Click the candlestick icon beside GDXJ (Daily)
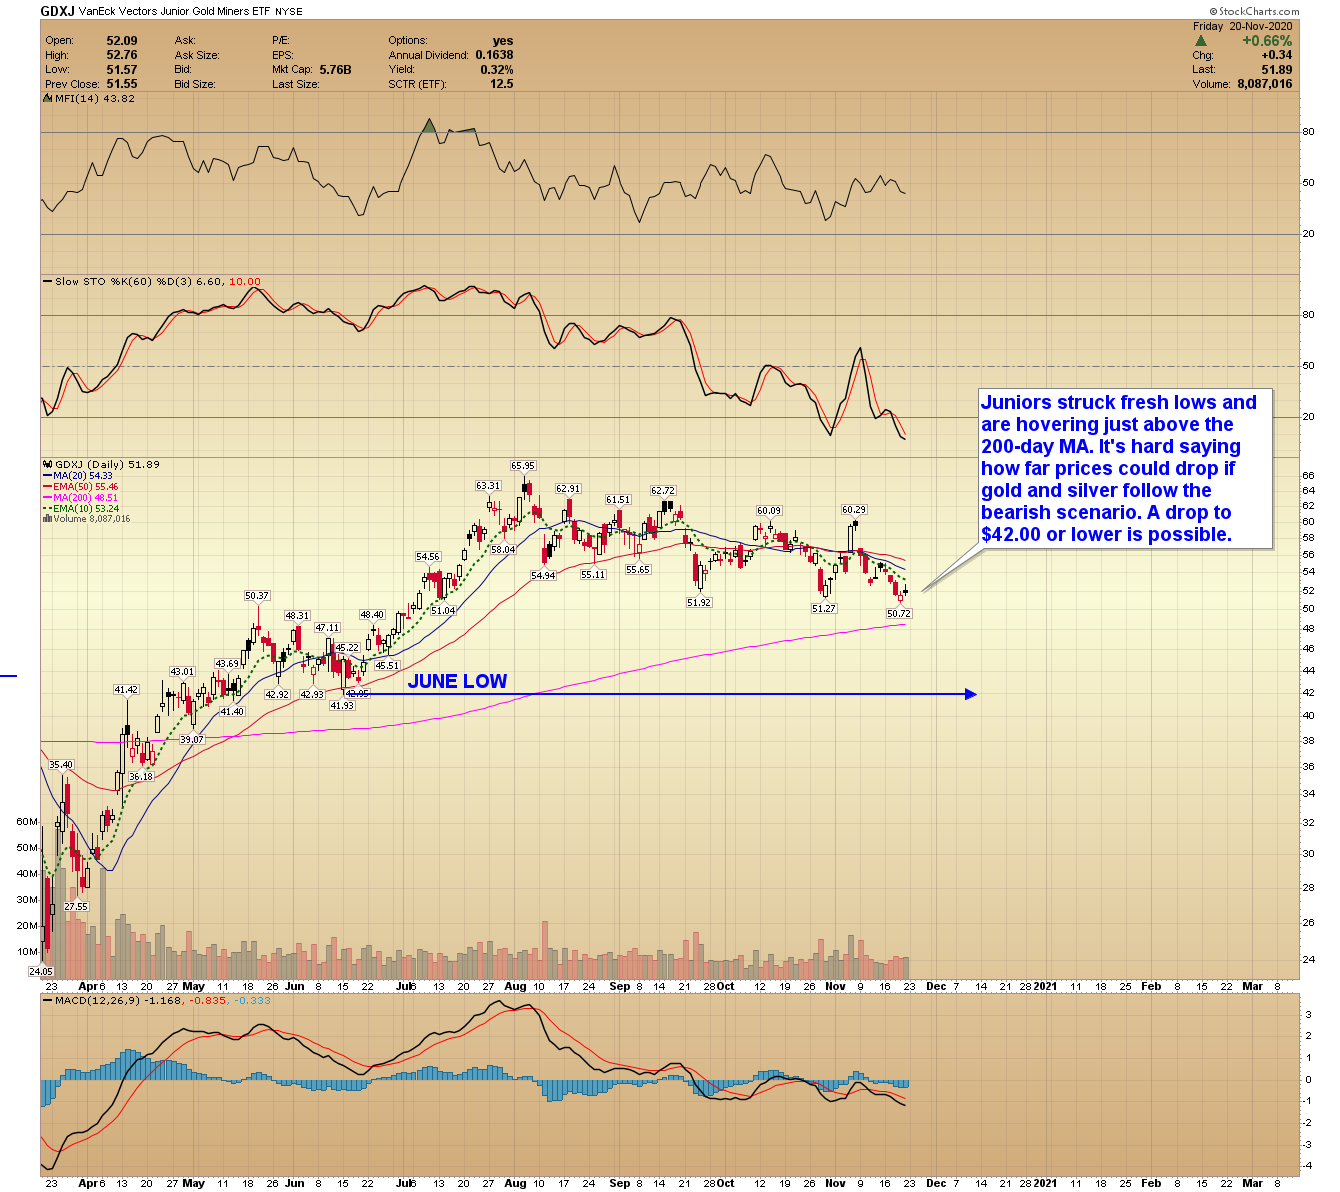1340x1192 pixels. [x=46, y=465]
